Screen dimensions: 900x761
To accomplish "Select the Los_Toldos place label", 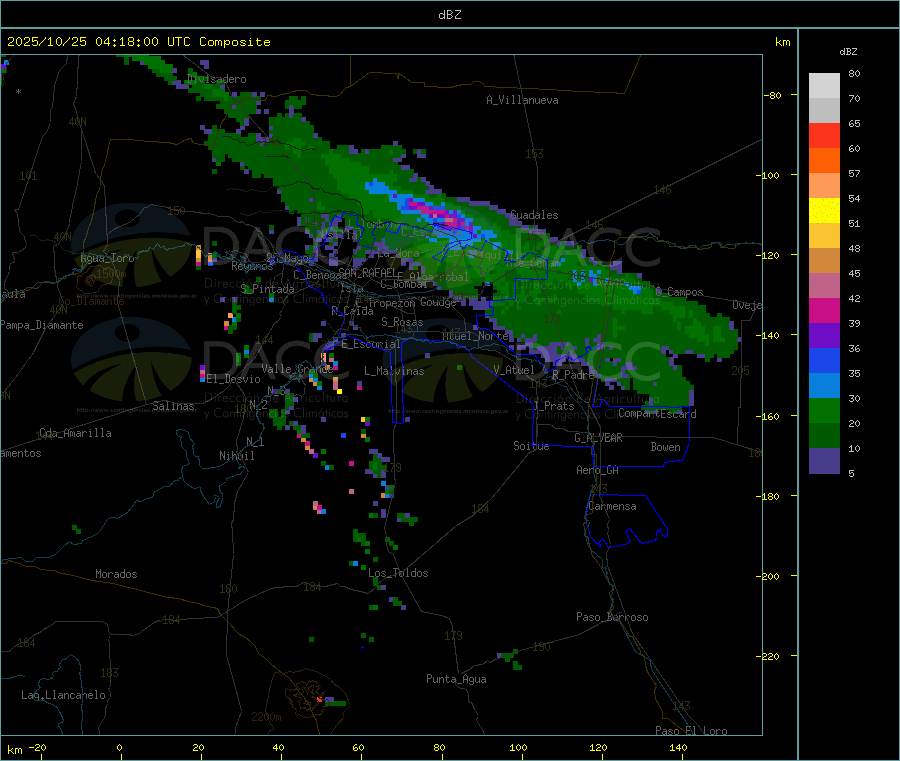I will point(398,573).
